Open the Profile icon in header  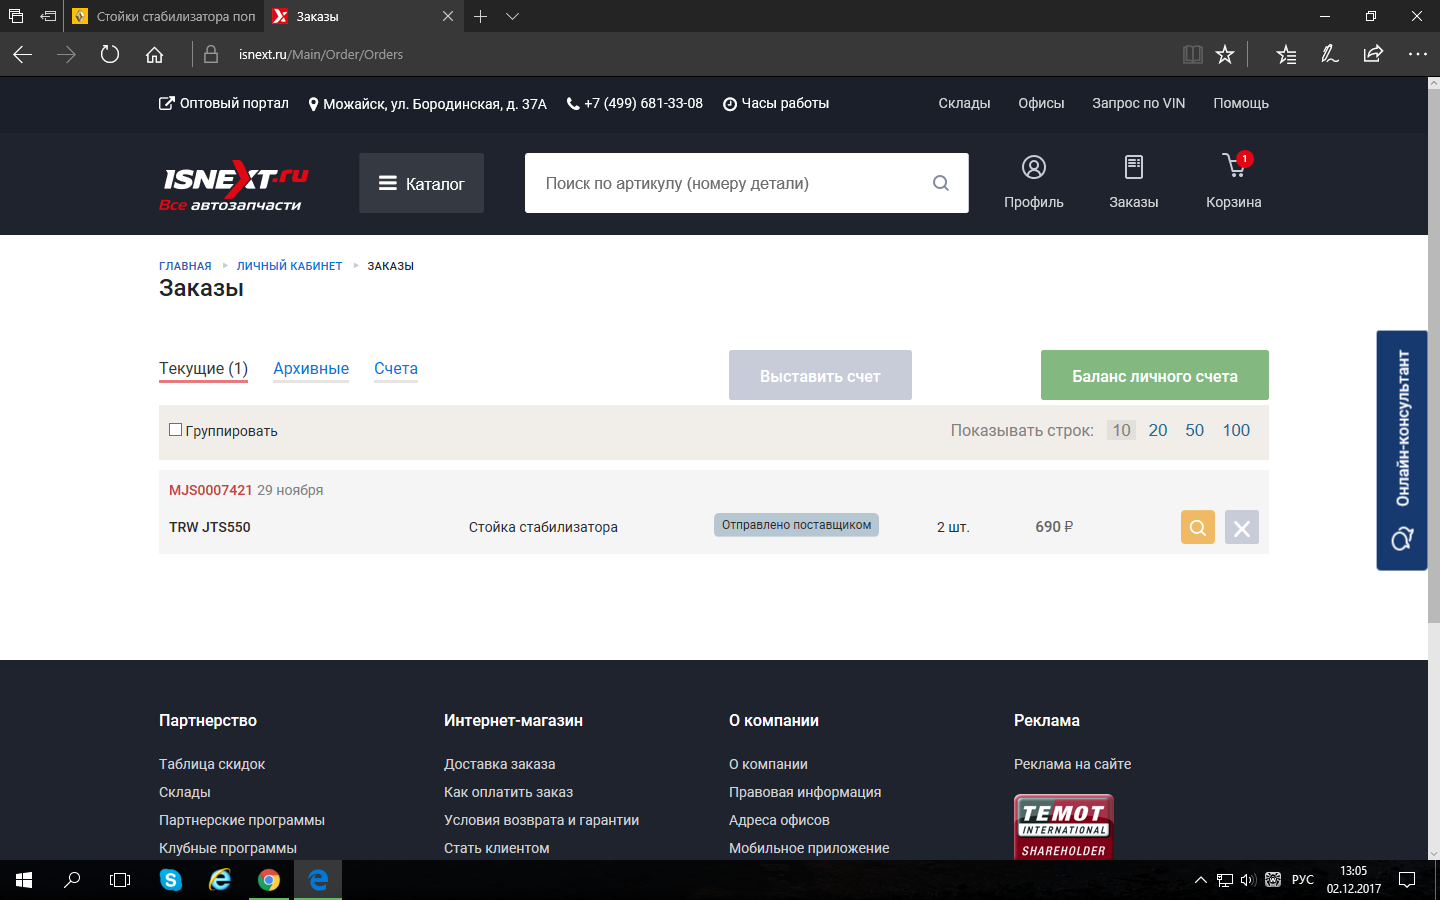1033,181
